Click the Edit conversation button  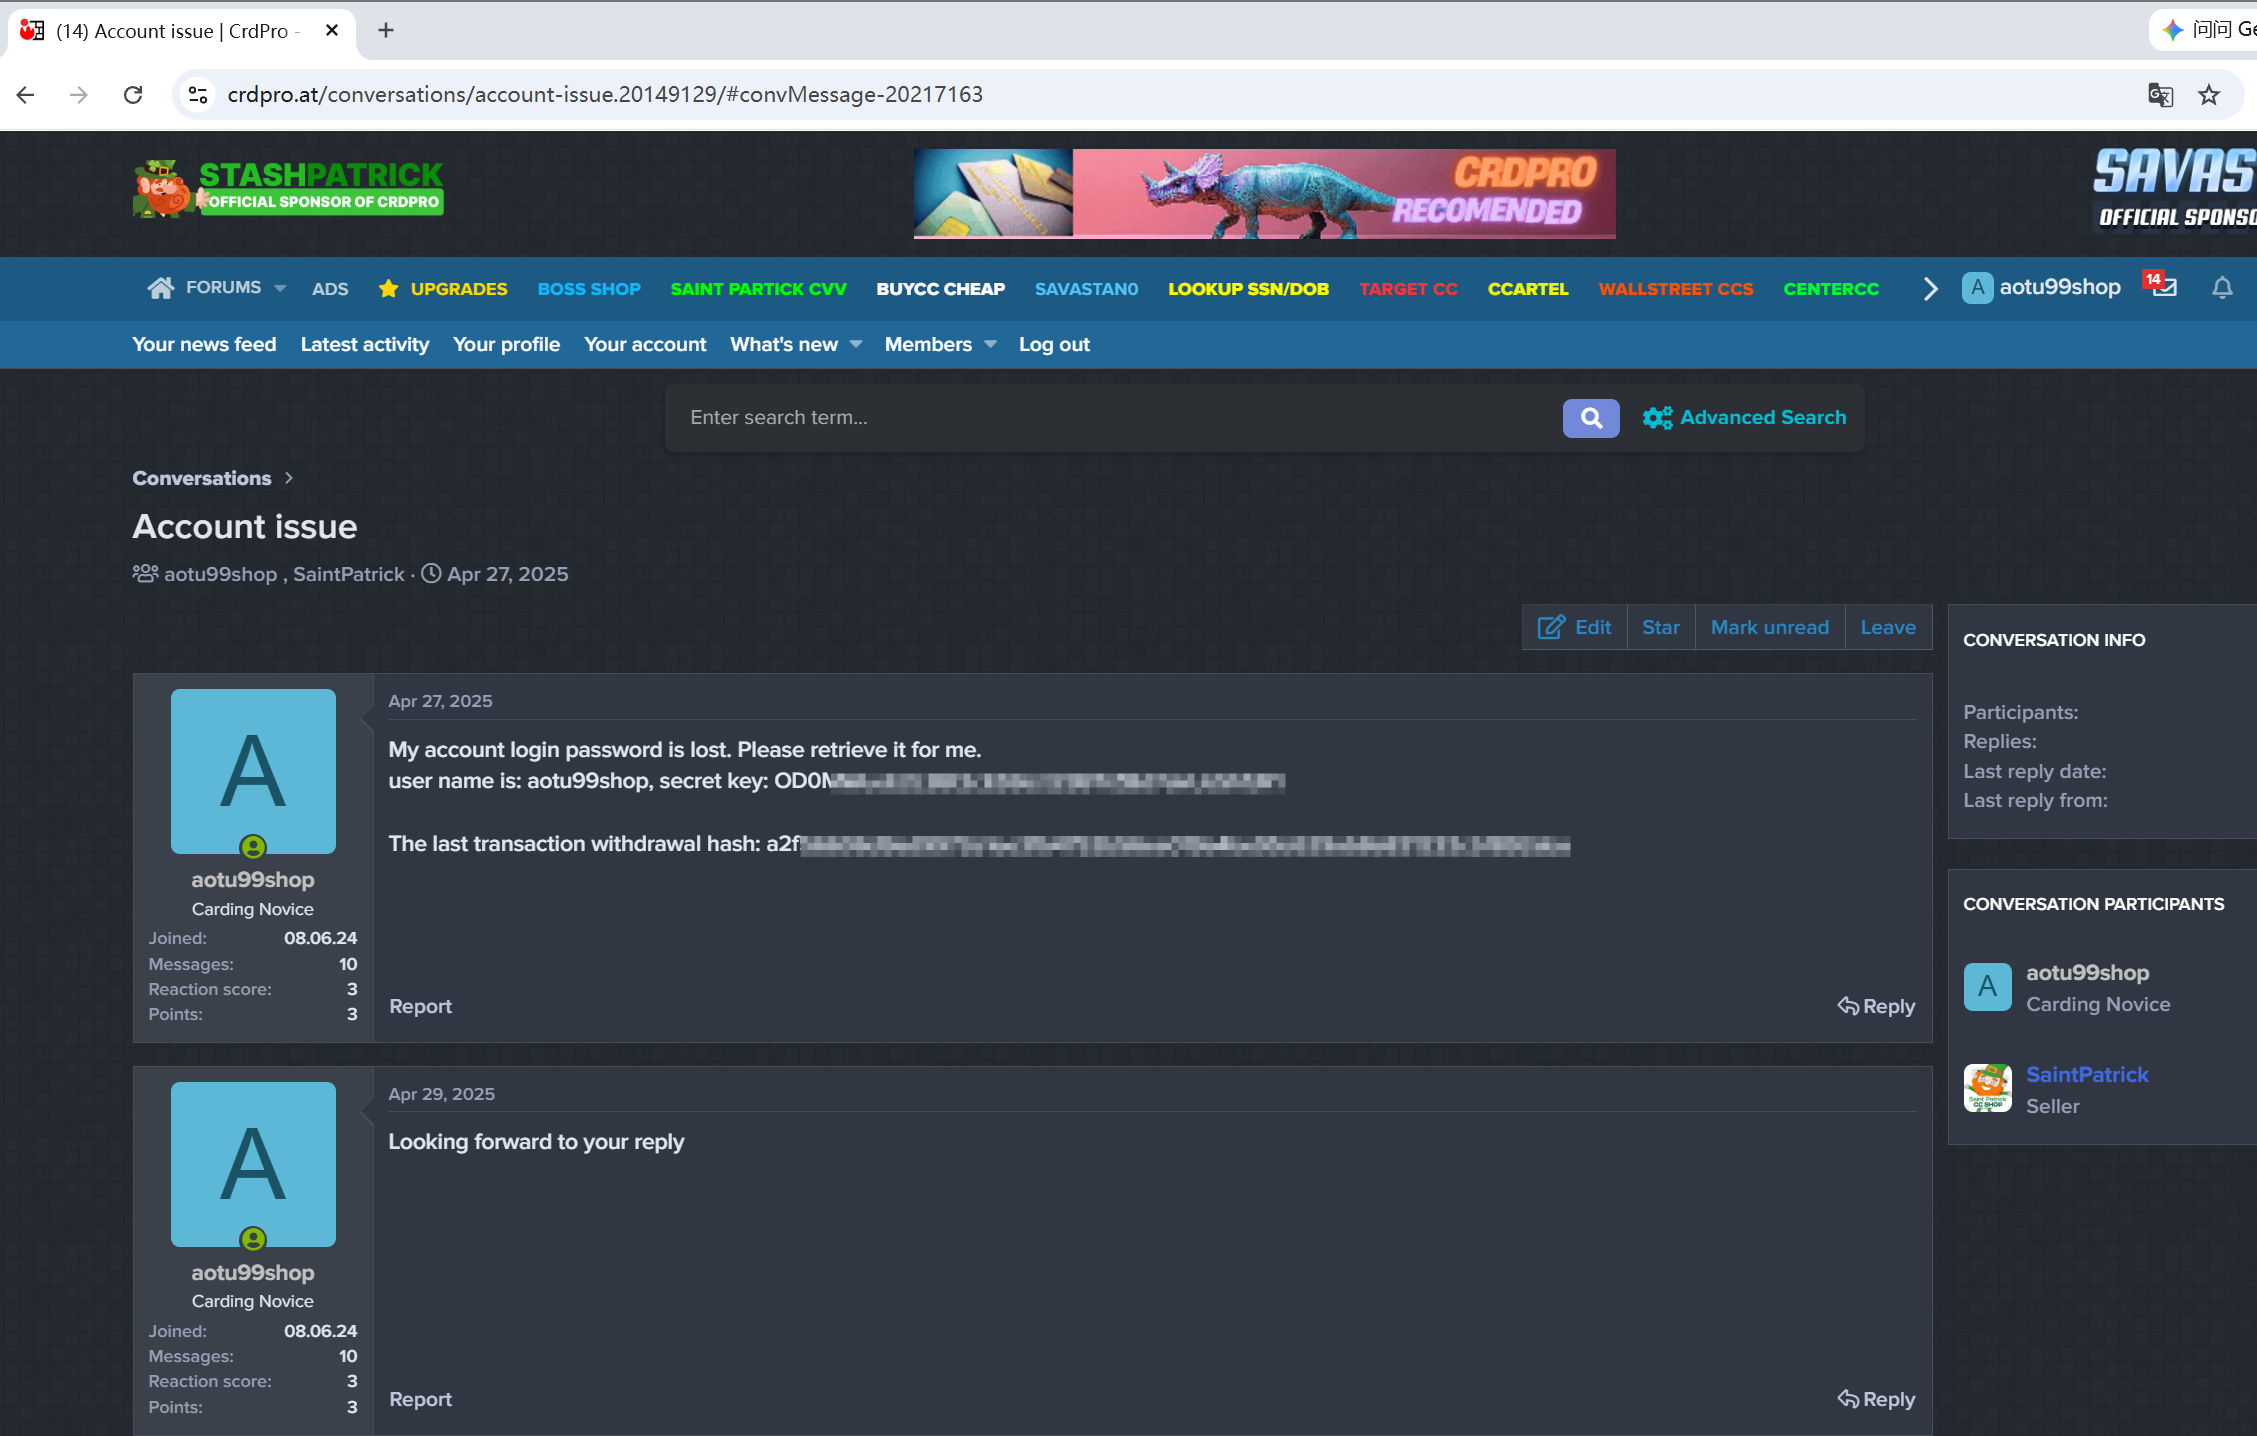1574,627
